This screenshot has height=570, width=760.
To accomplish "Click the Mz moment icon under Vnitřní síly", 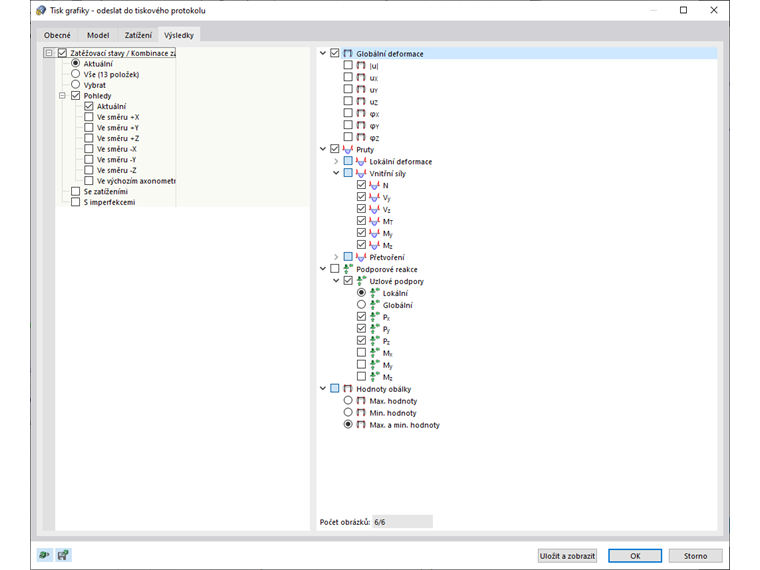I will [374, 245].
